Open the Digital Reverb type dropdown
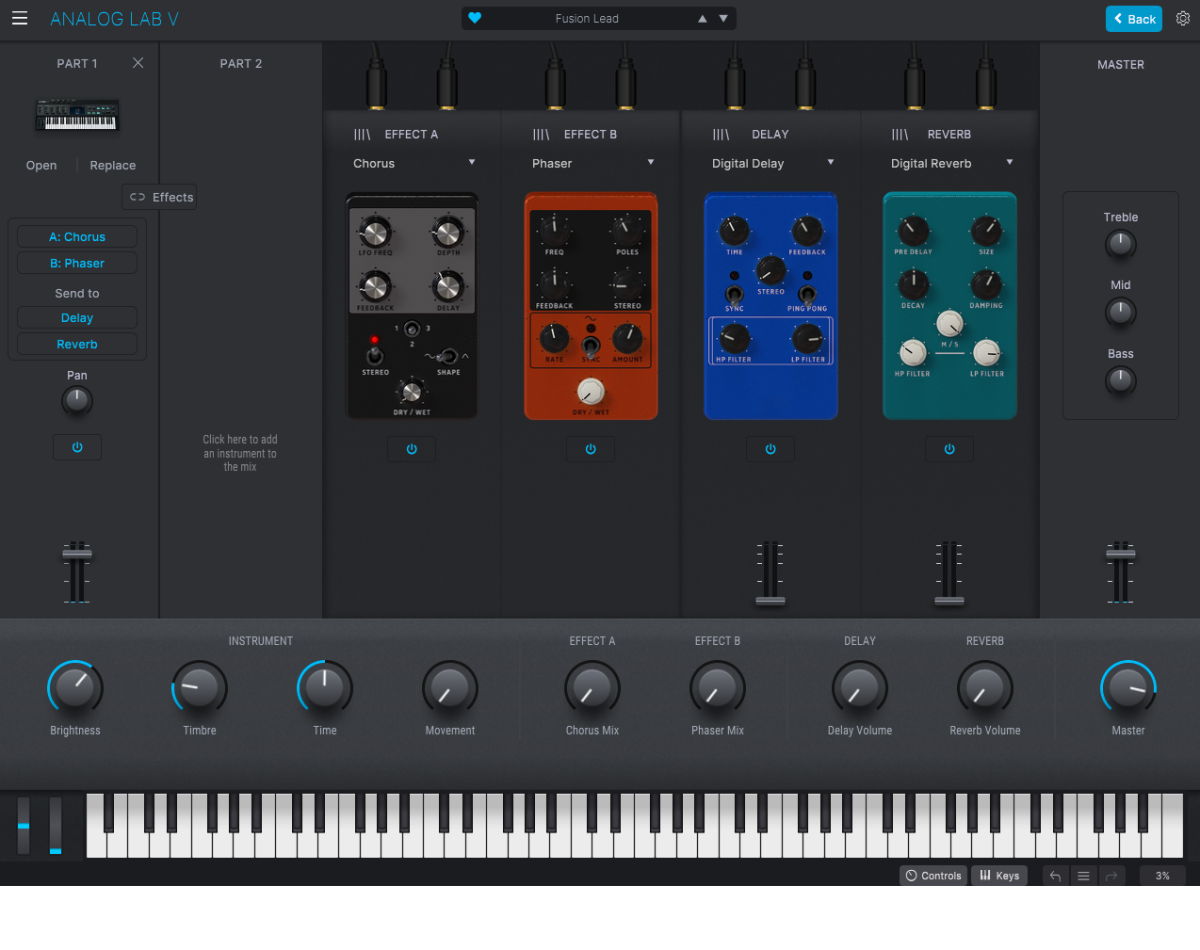This screenshot has width=1200, height=950. pyautogui.click(x=952, y=163)
